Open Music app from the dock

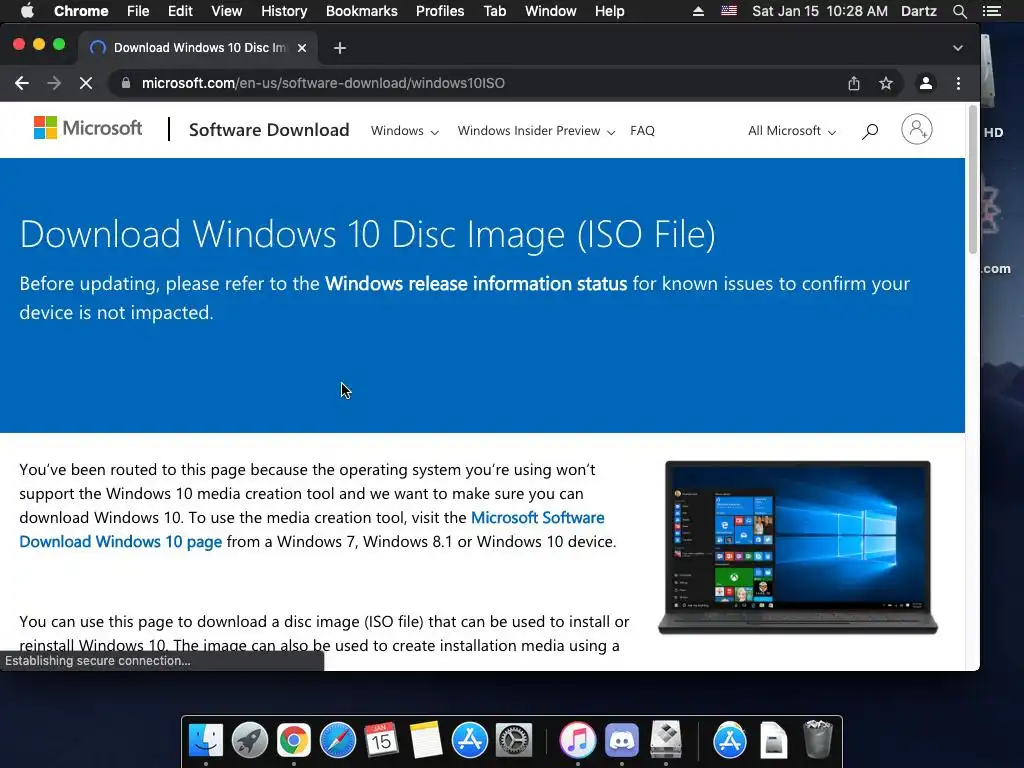pos(577,740)
